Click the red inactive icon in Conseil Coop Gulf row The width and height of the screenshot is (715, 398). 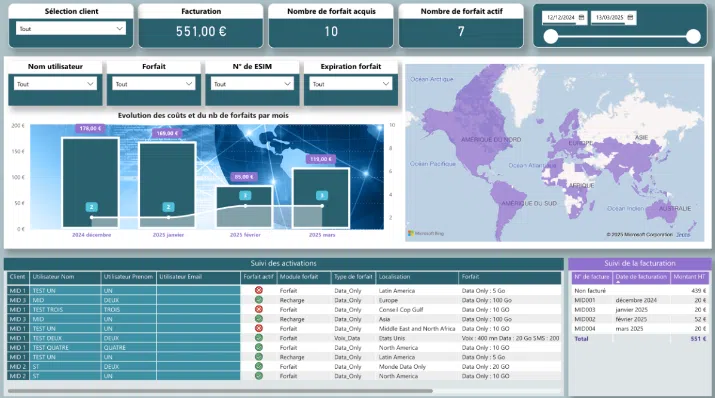259,309
